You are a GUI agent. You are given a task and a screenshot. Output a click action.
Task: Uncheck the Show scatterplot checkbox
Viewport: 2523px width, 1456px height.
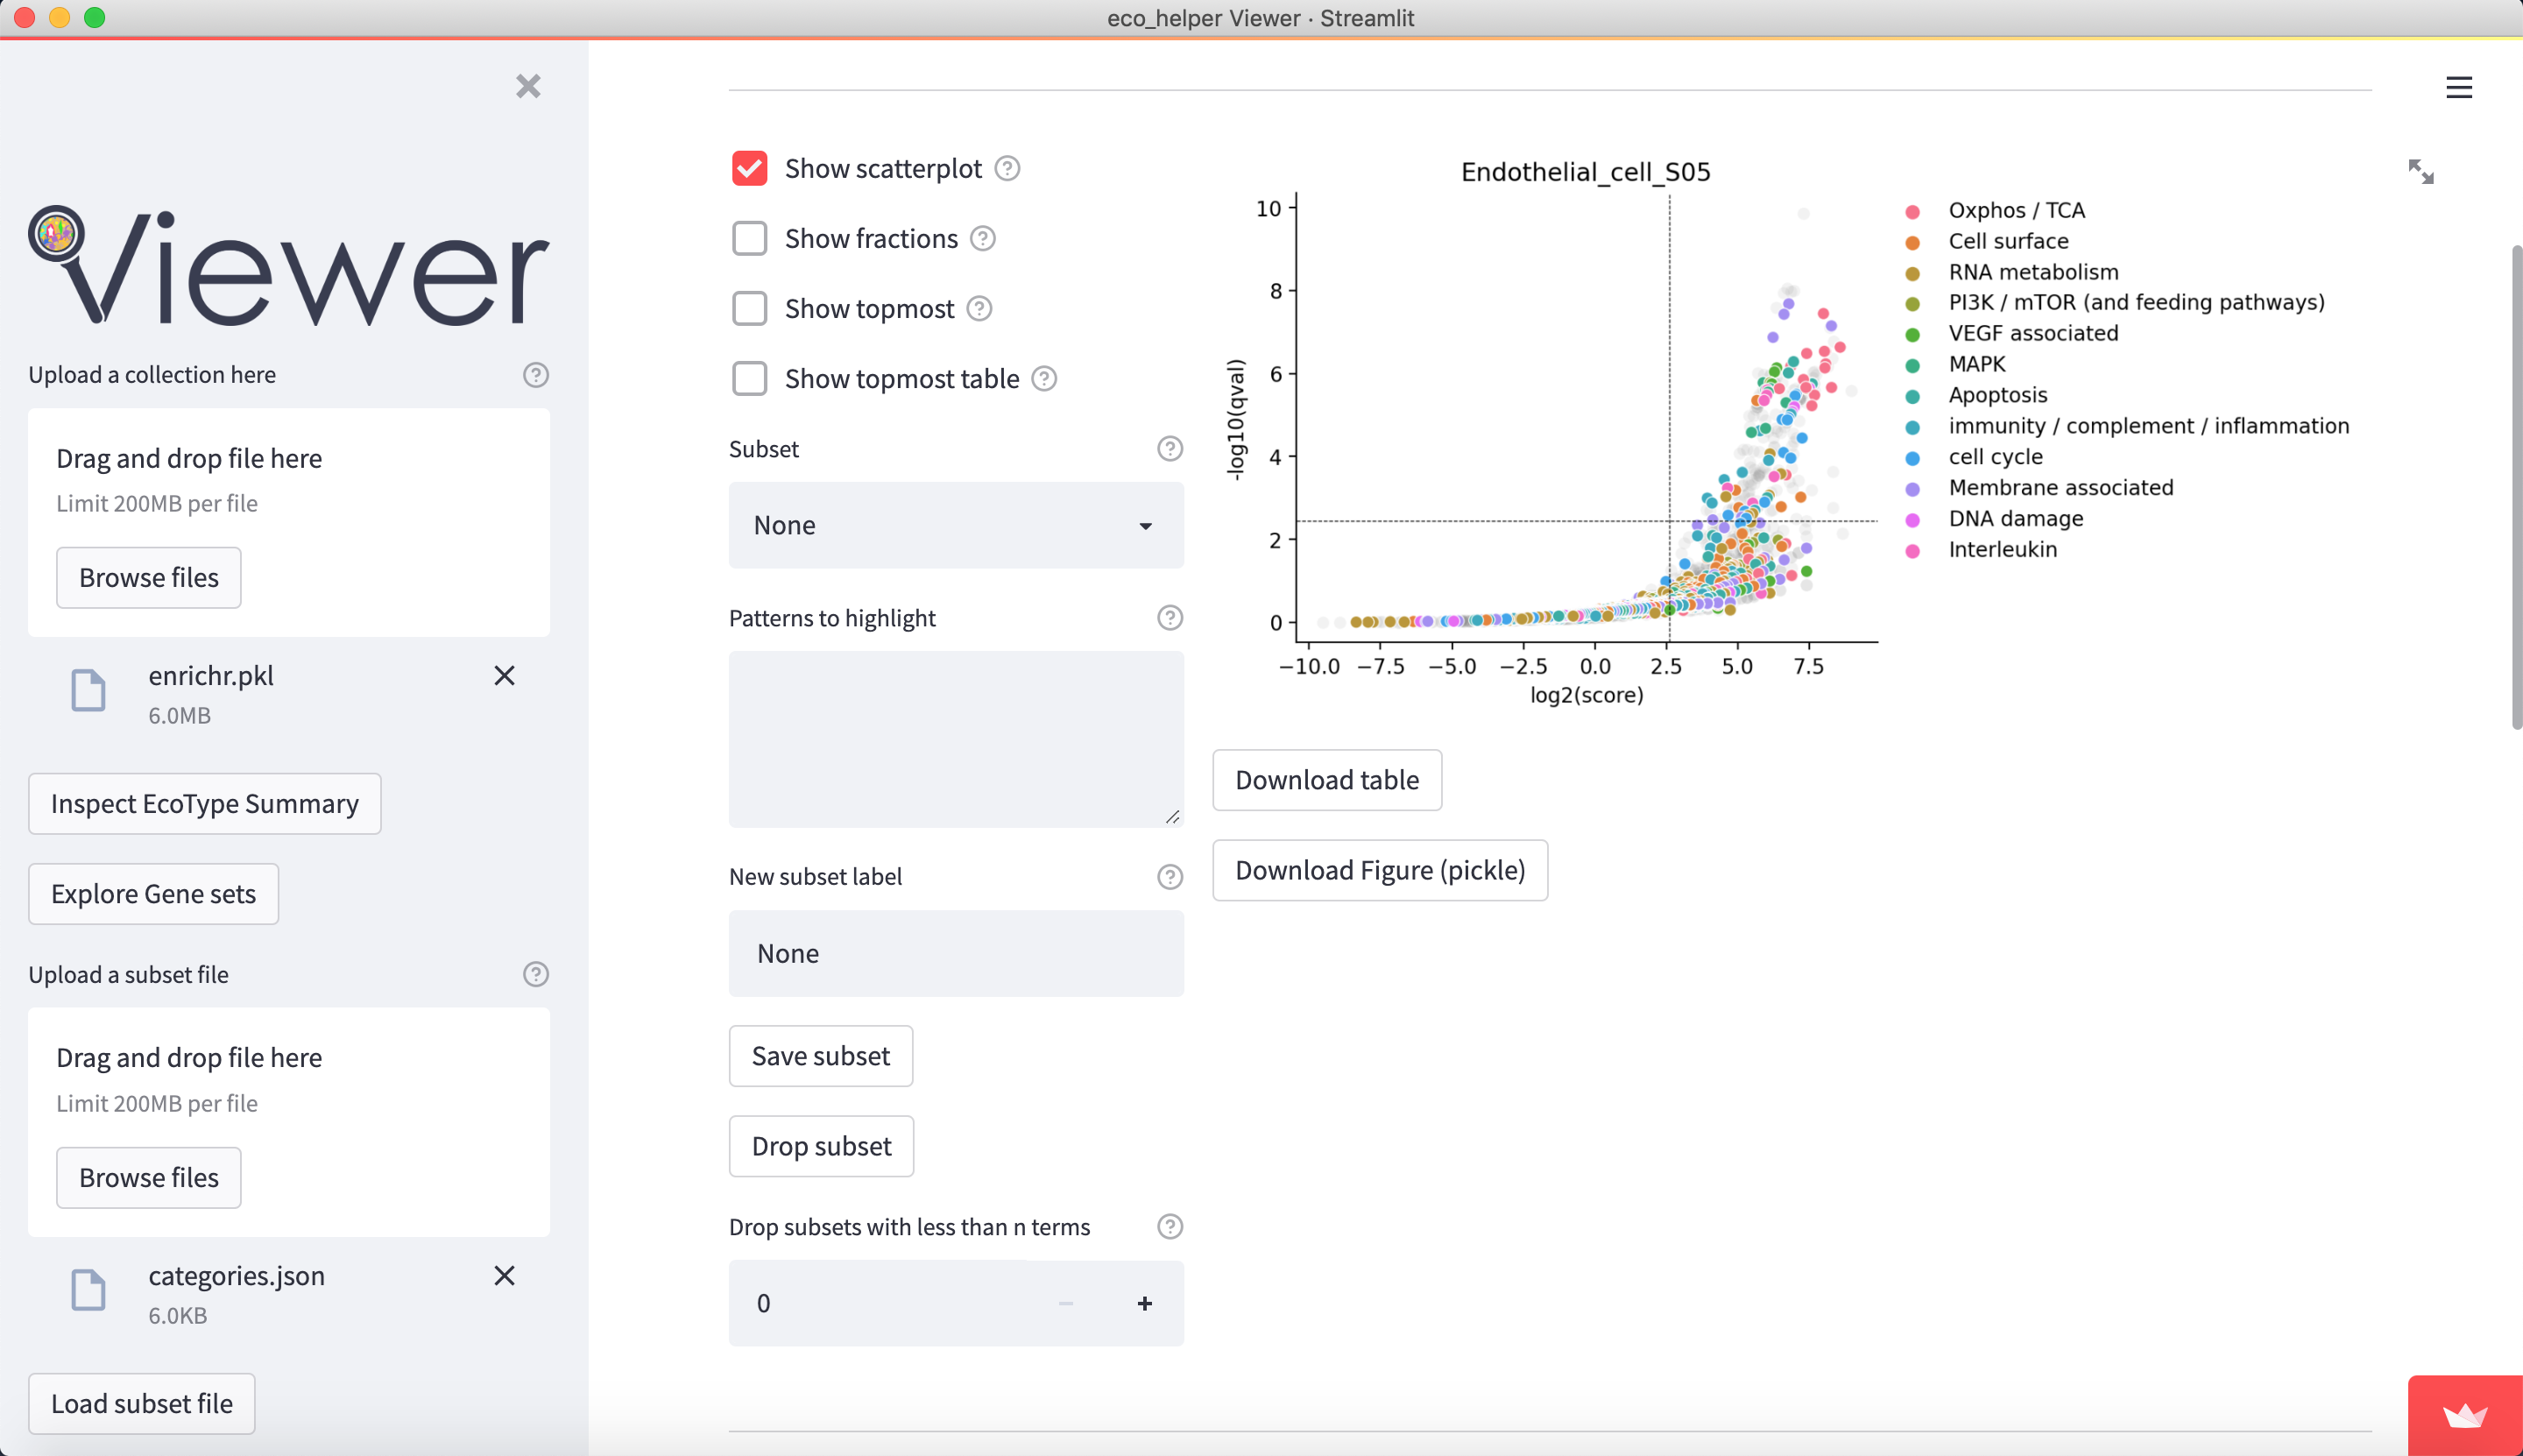click(x=749, y=169)
